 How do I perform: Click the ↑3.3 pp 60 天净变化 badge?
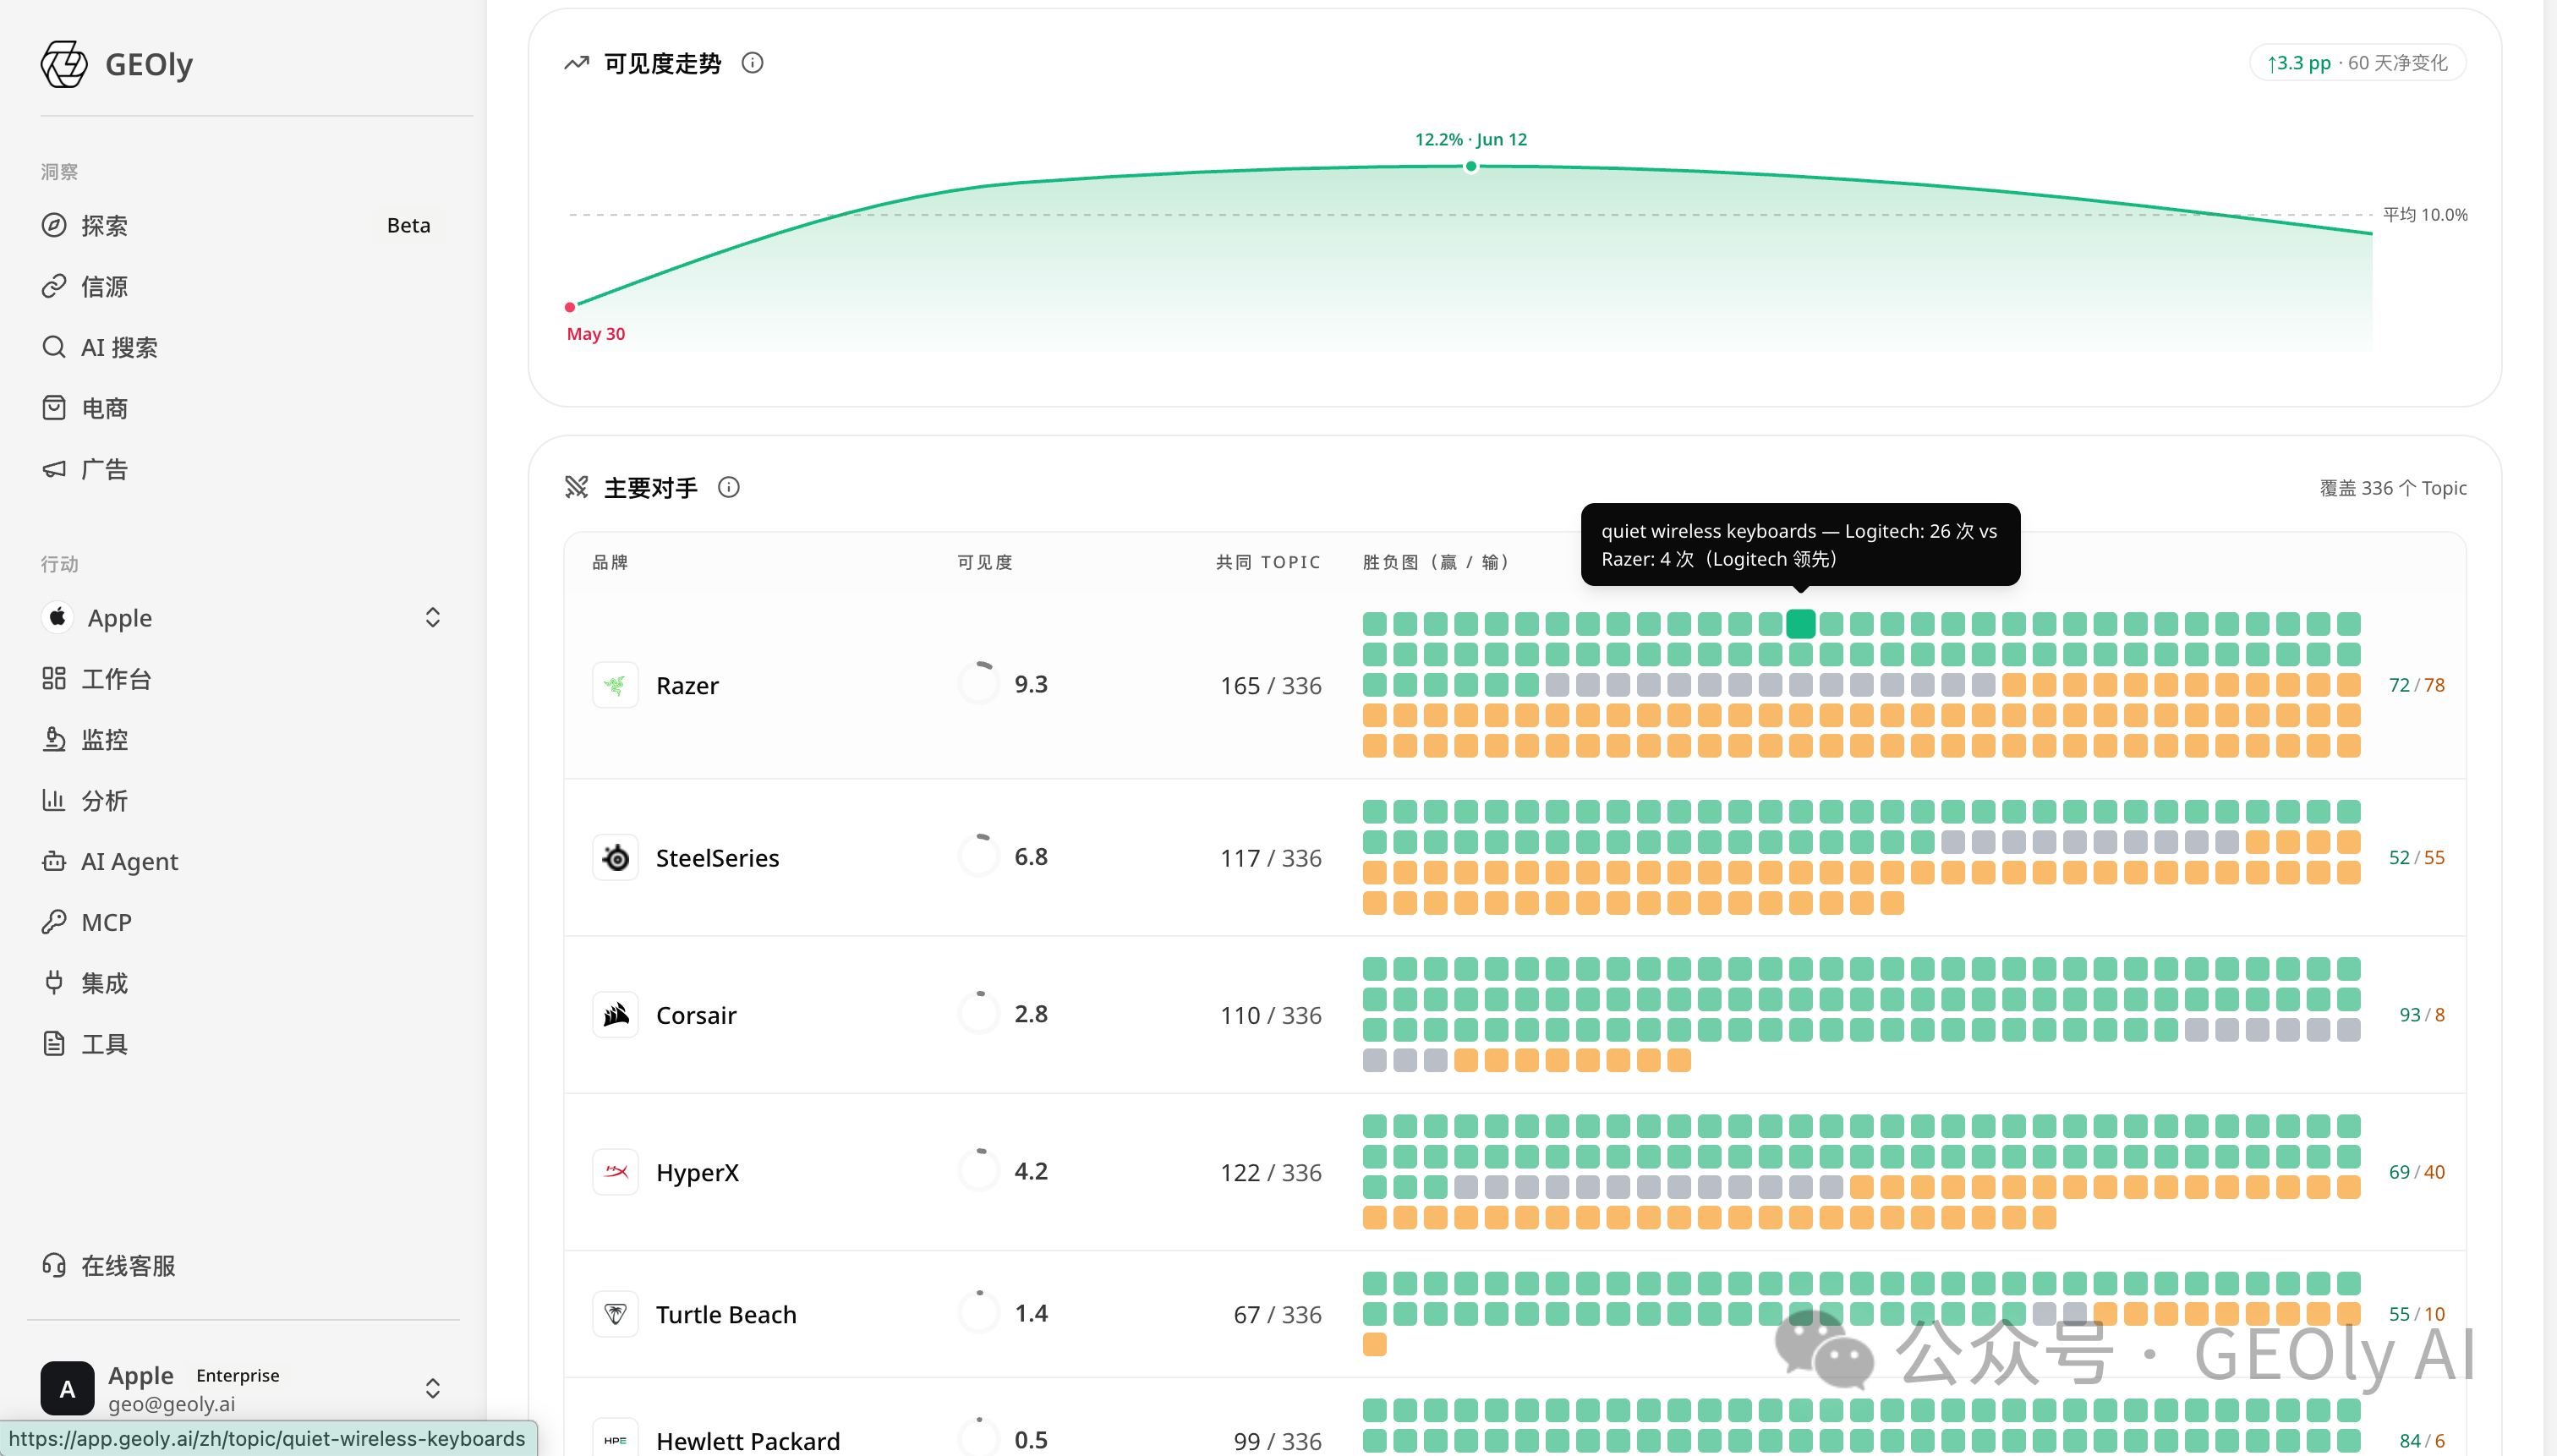point(2357,63)
